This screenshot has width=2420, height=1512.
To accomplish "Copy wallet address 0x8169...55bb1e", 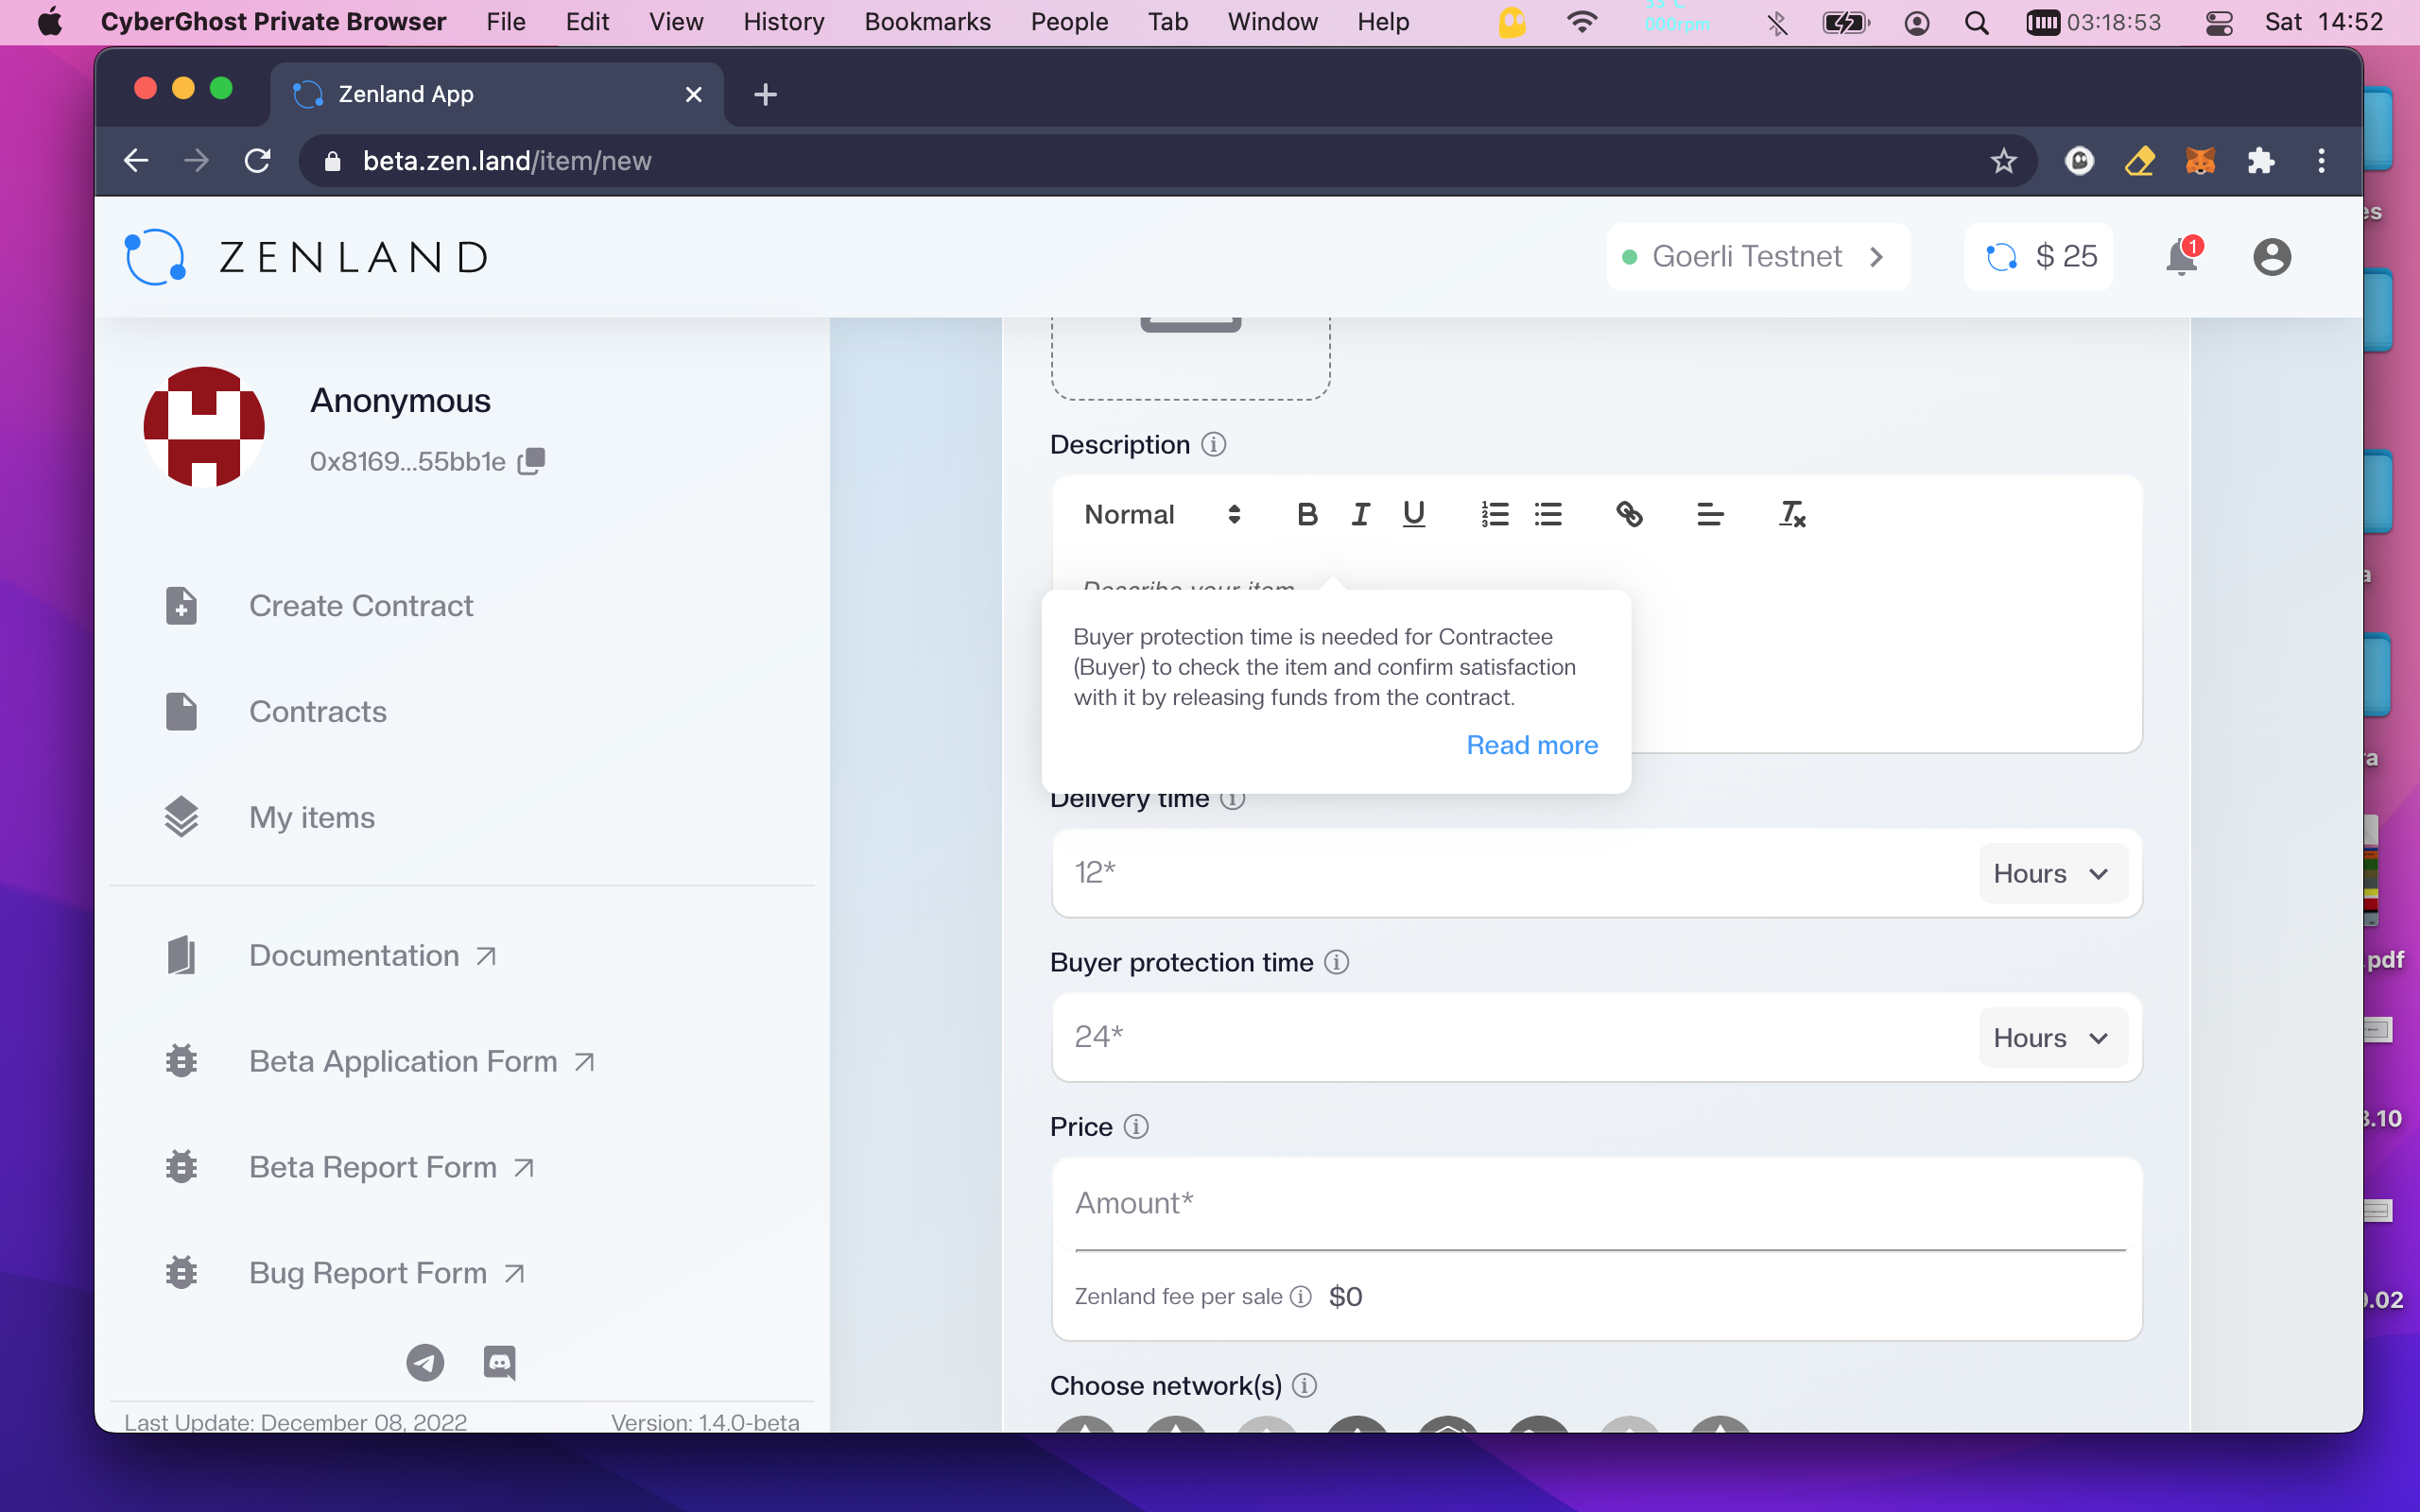I will tap(531, 461).
